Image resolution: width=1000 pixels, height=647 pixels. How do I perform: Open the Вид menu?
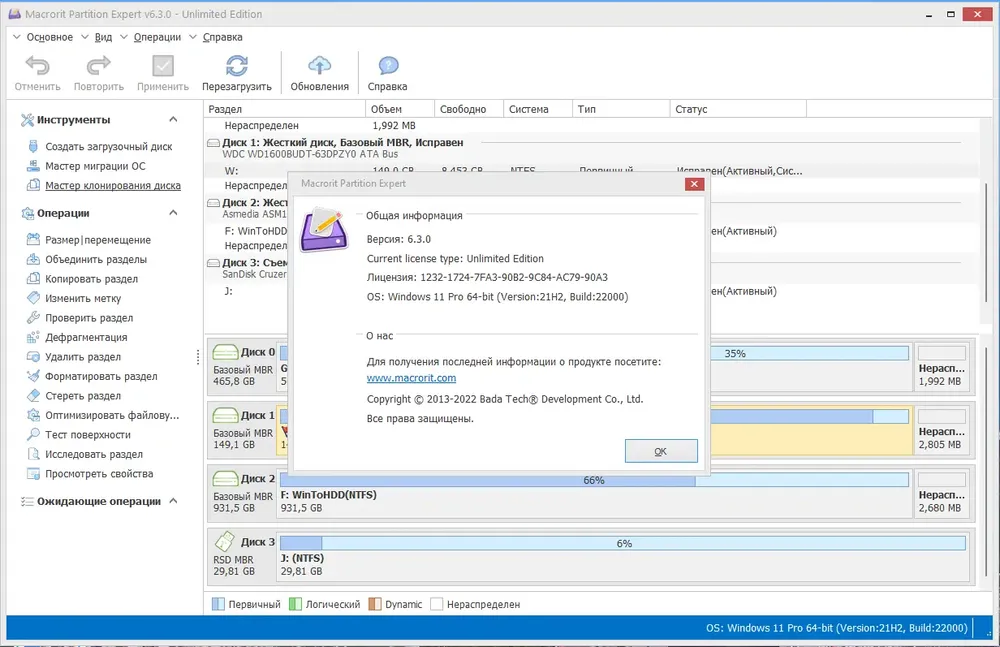point(103,37)
